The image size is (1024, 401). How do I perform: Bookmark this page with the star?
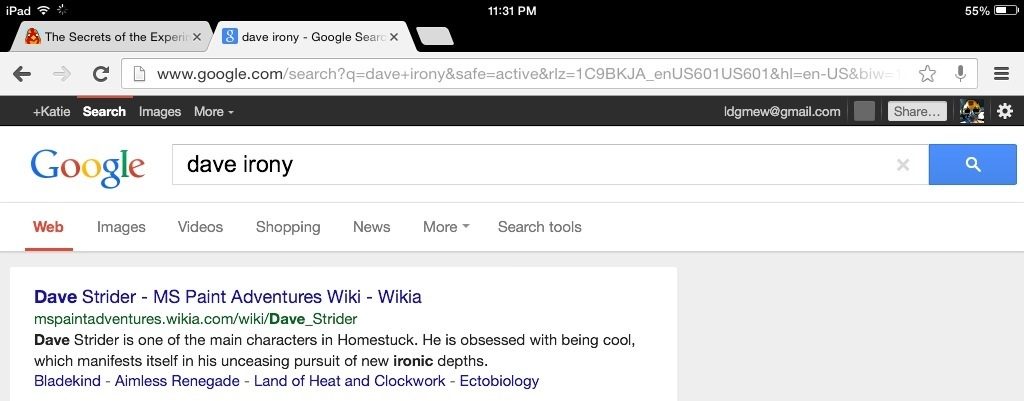927,73
